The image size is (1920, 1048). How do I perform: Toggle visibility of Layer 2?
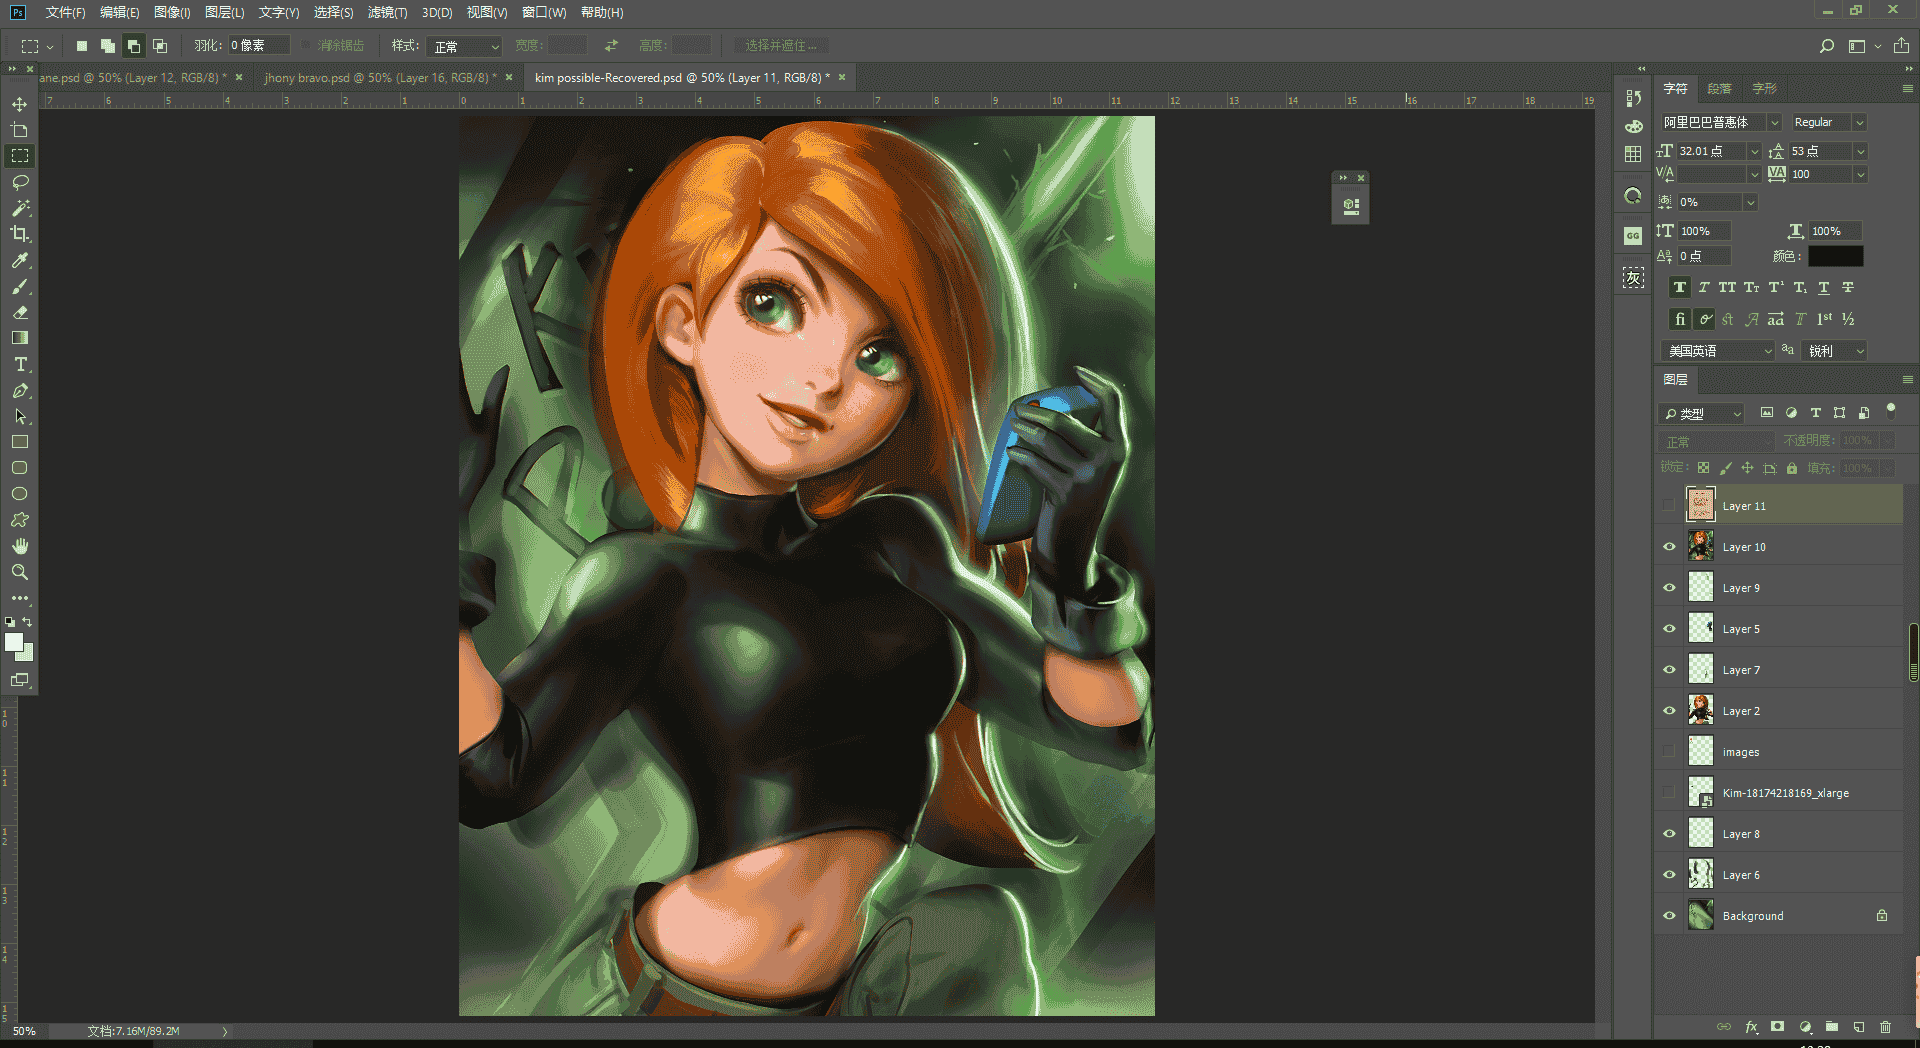[1669, 711]
